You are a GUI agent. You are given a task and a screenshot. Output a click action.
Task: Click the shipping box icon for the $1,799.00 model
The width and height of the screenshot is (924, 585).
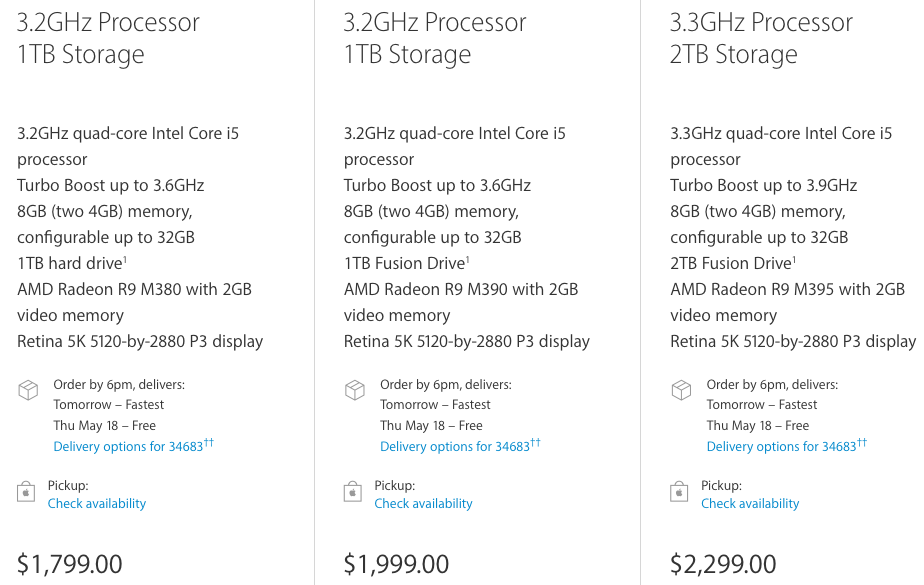pos(28,390)
